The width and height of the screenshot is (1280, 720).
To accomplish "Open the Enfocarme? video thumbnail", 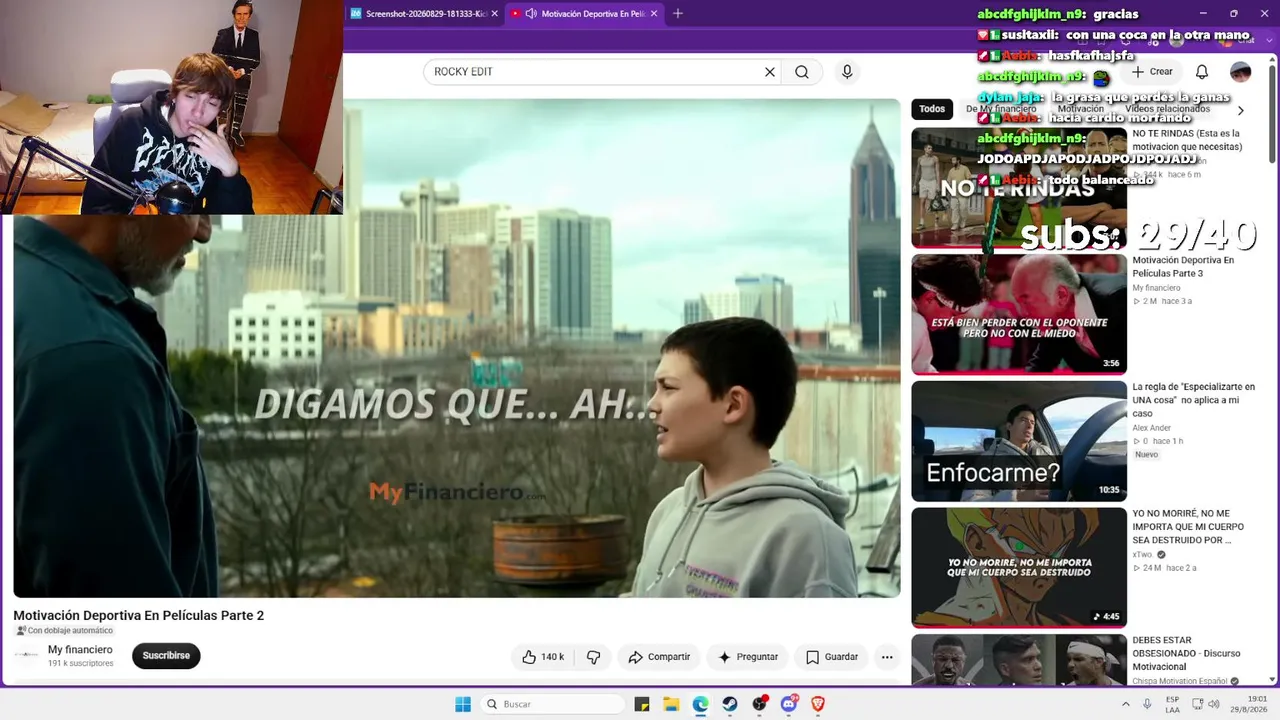I will [x=1019, y=441].
